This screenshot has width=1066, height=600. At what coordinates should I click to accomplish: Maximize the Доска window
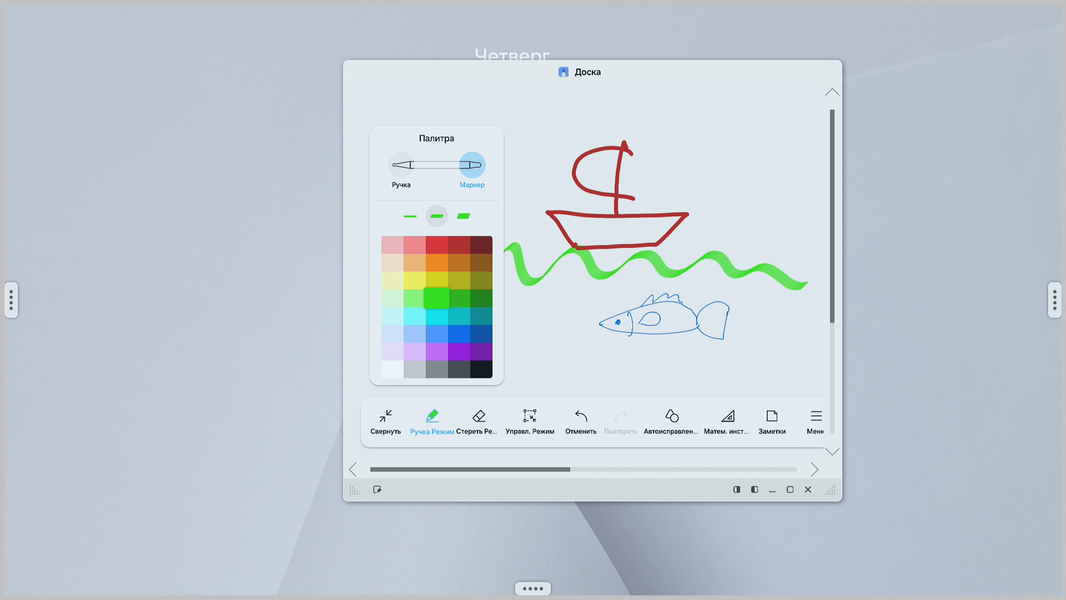pyautogui.click(x=790, y=489)
